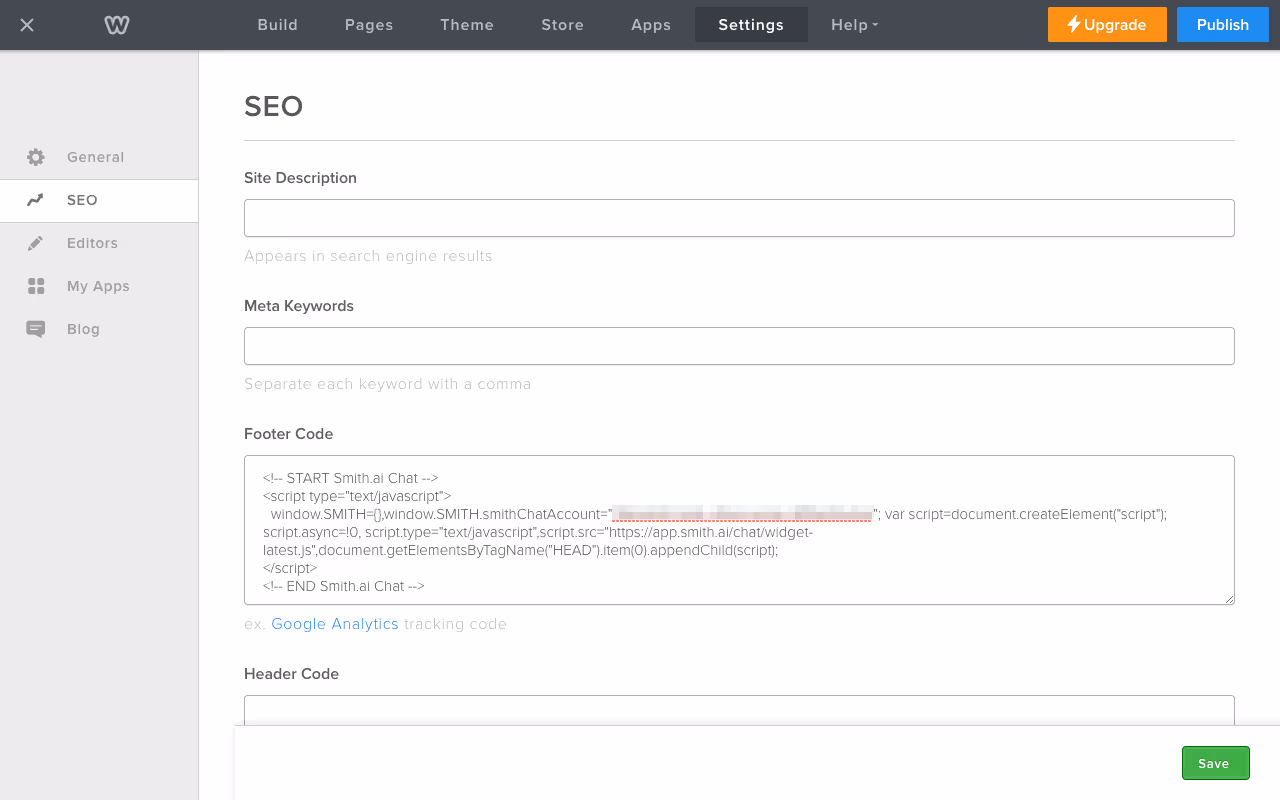Open the Apps tab
The width and height of the screenshot is (1280, 800).
(651, 25)
